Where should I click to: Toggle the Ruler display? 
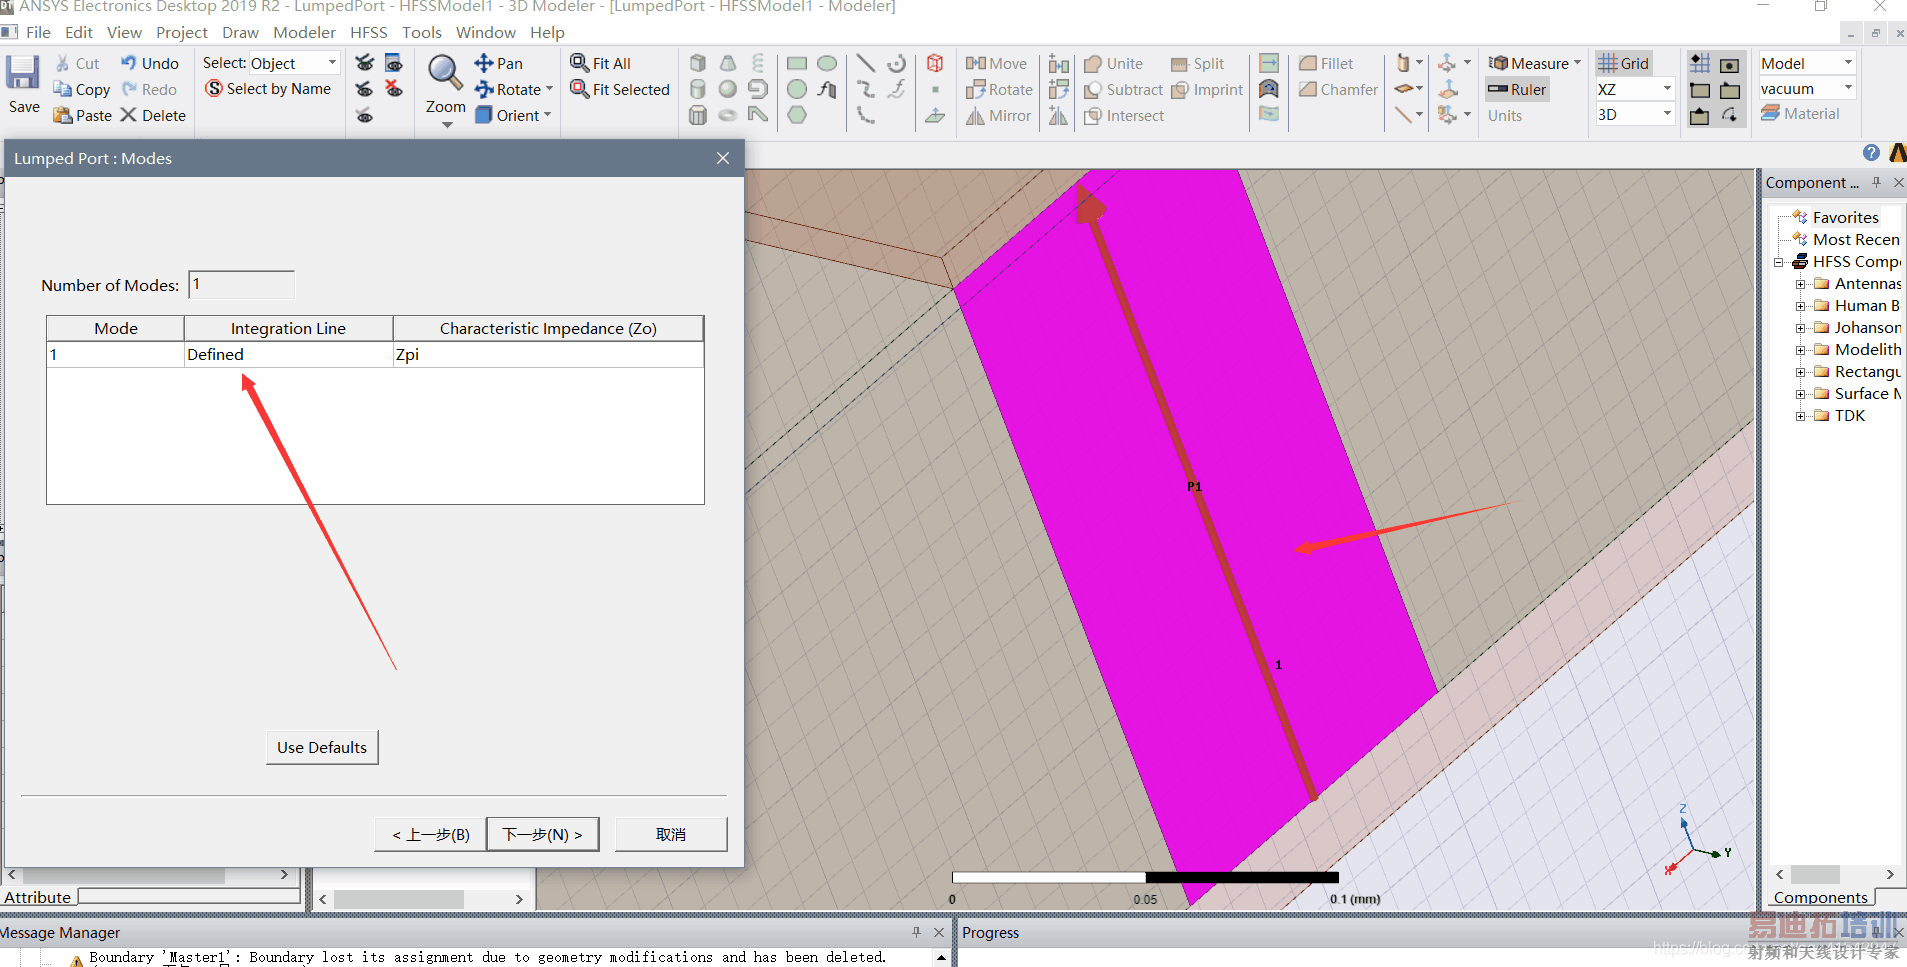coord(1516,89)
